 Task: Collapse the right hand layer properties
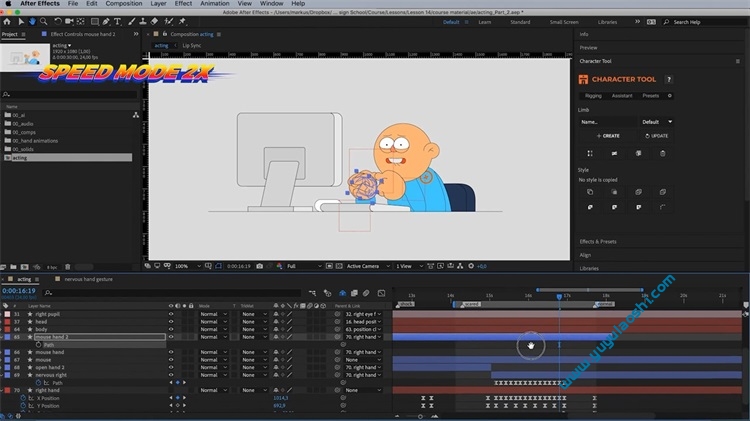(x=2, y=390)
